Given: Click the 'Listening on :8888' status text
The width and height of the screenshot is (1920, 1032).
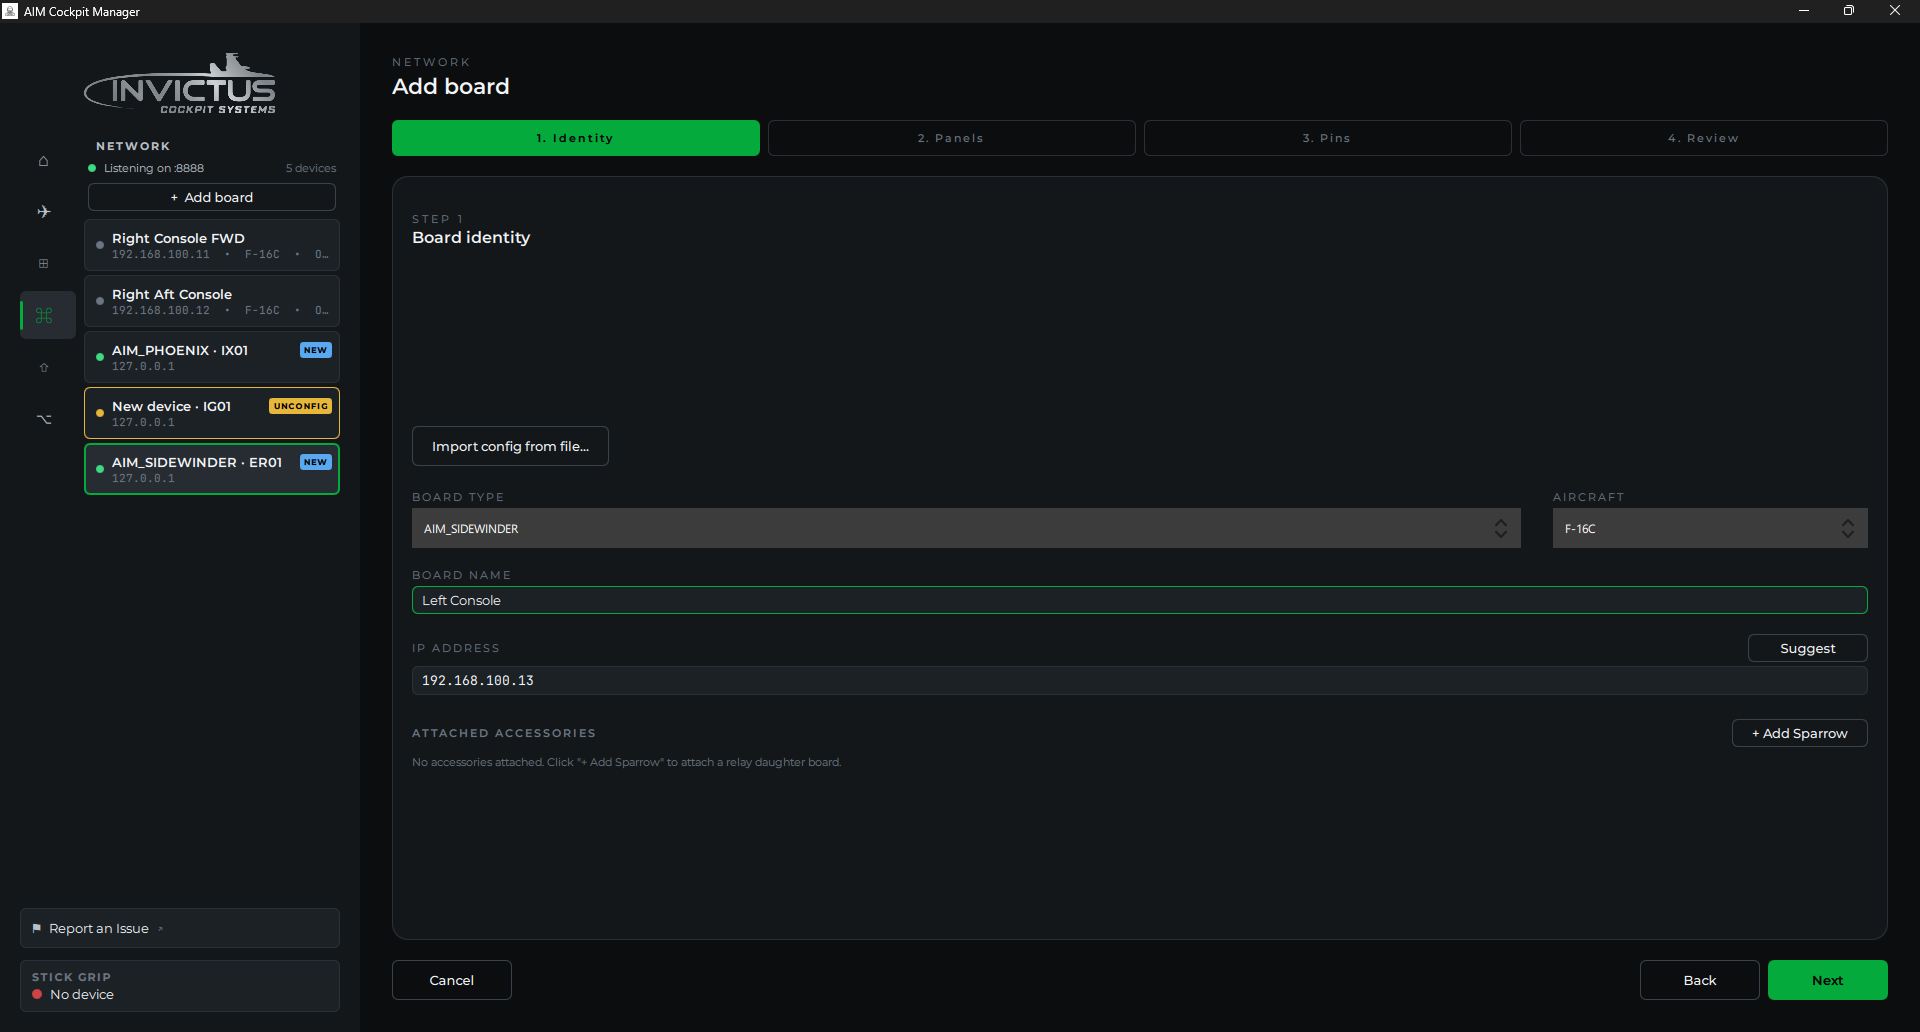Looking at the screenshot, I should [x=154, y=168].
